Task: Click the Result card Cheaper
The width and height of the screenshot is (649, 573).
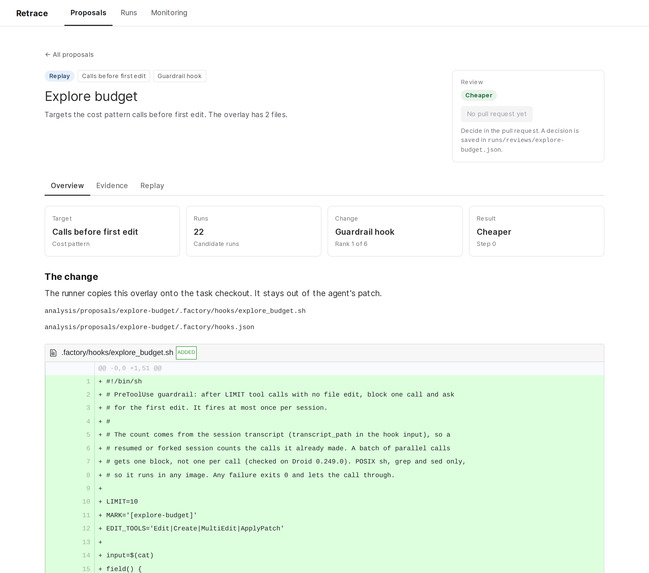Action: pos(536,231)
